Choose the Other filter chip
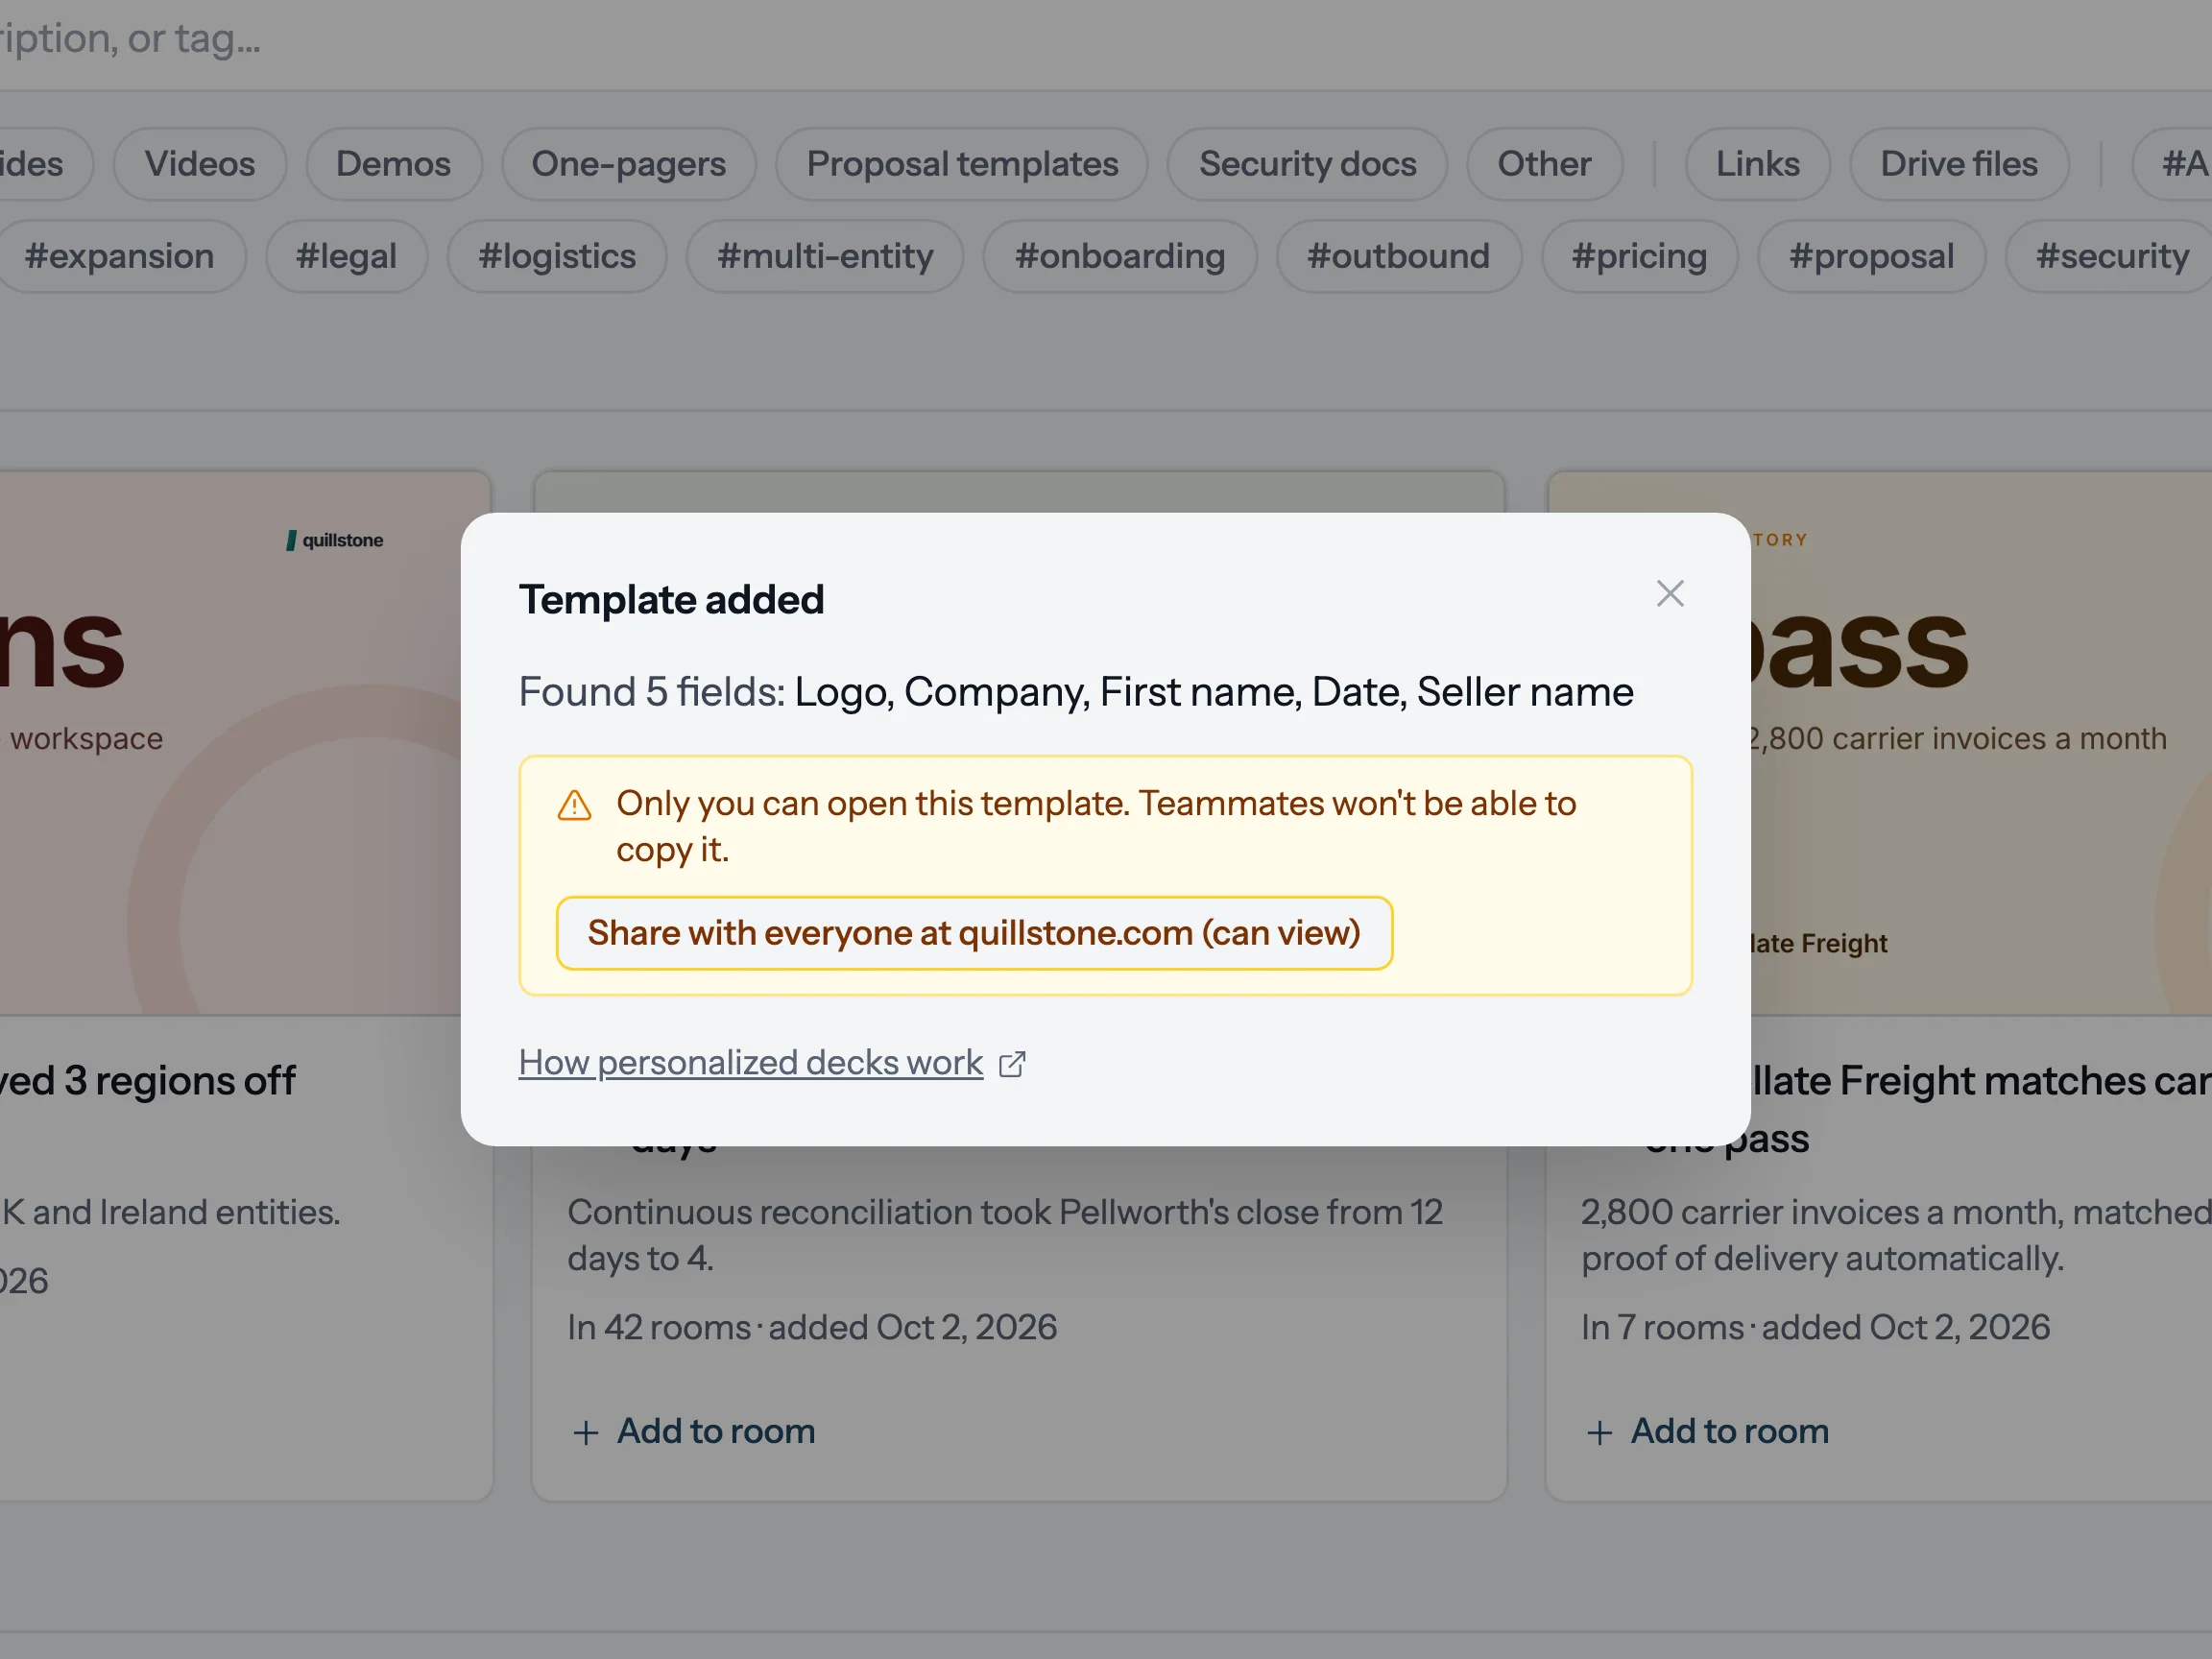Viewport: 2212px width, 1659px height. pos(1544,164)
